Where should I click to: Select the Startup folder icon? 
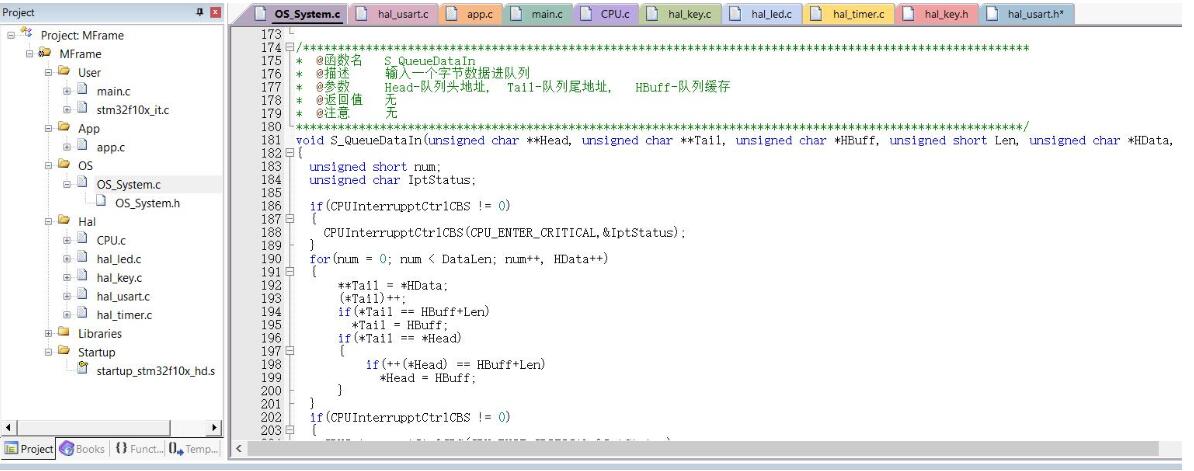click(63, 352)
